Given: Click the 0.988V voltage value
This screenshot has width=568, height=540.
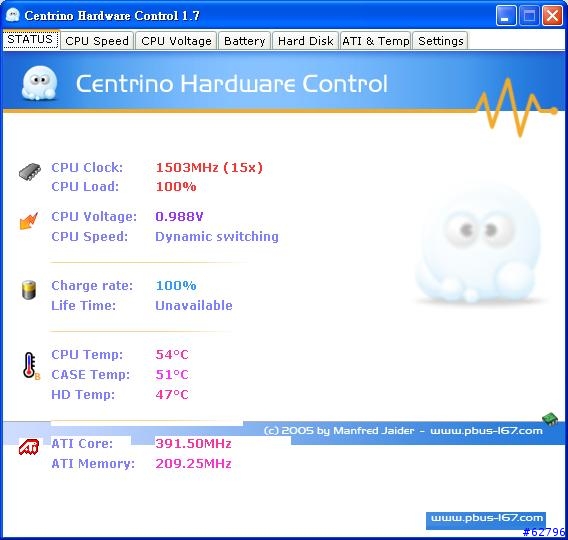Looking at the screenshot, I should click(x=179, y=217).
